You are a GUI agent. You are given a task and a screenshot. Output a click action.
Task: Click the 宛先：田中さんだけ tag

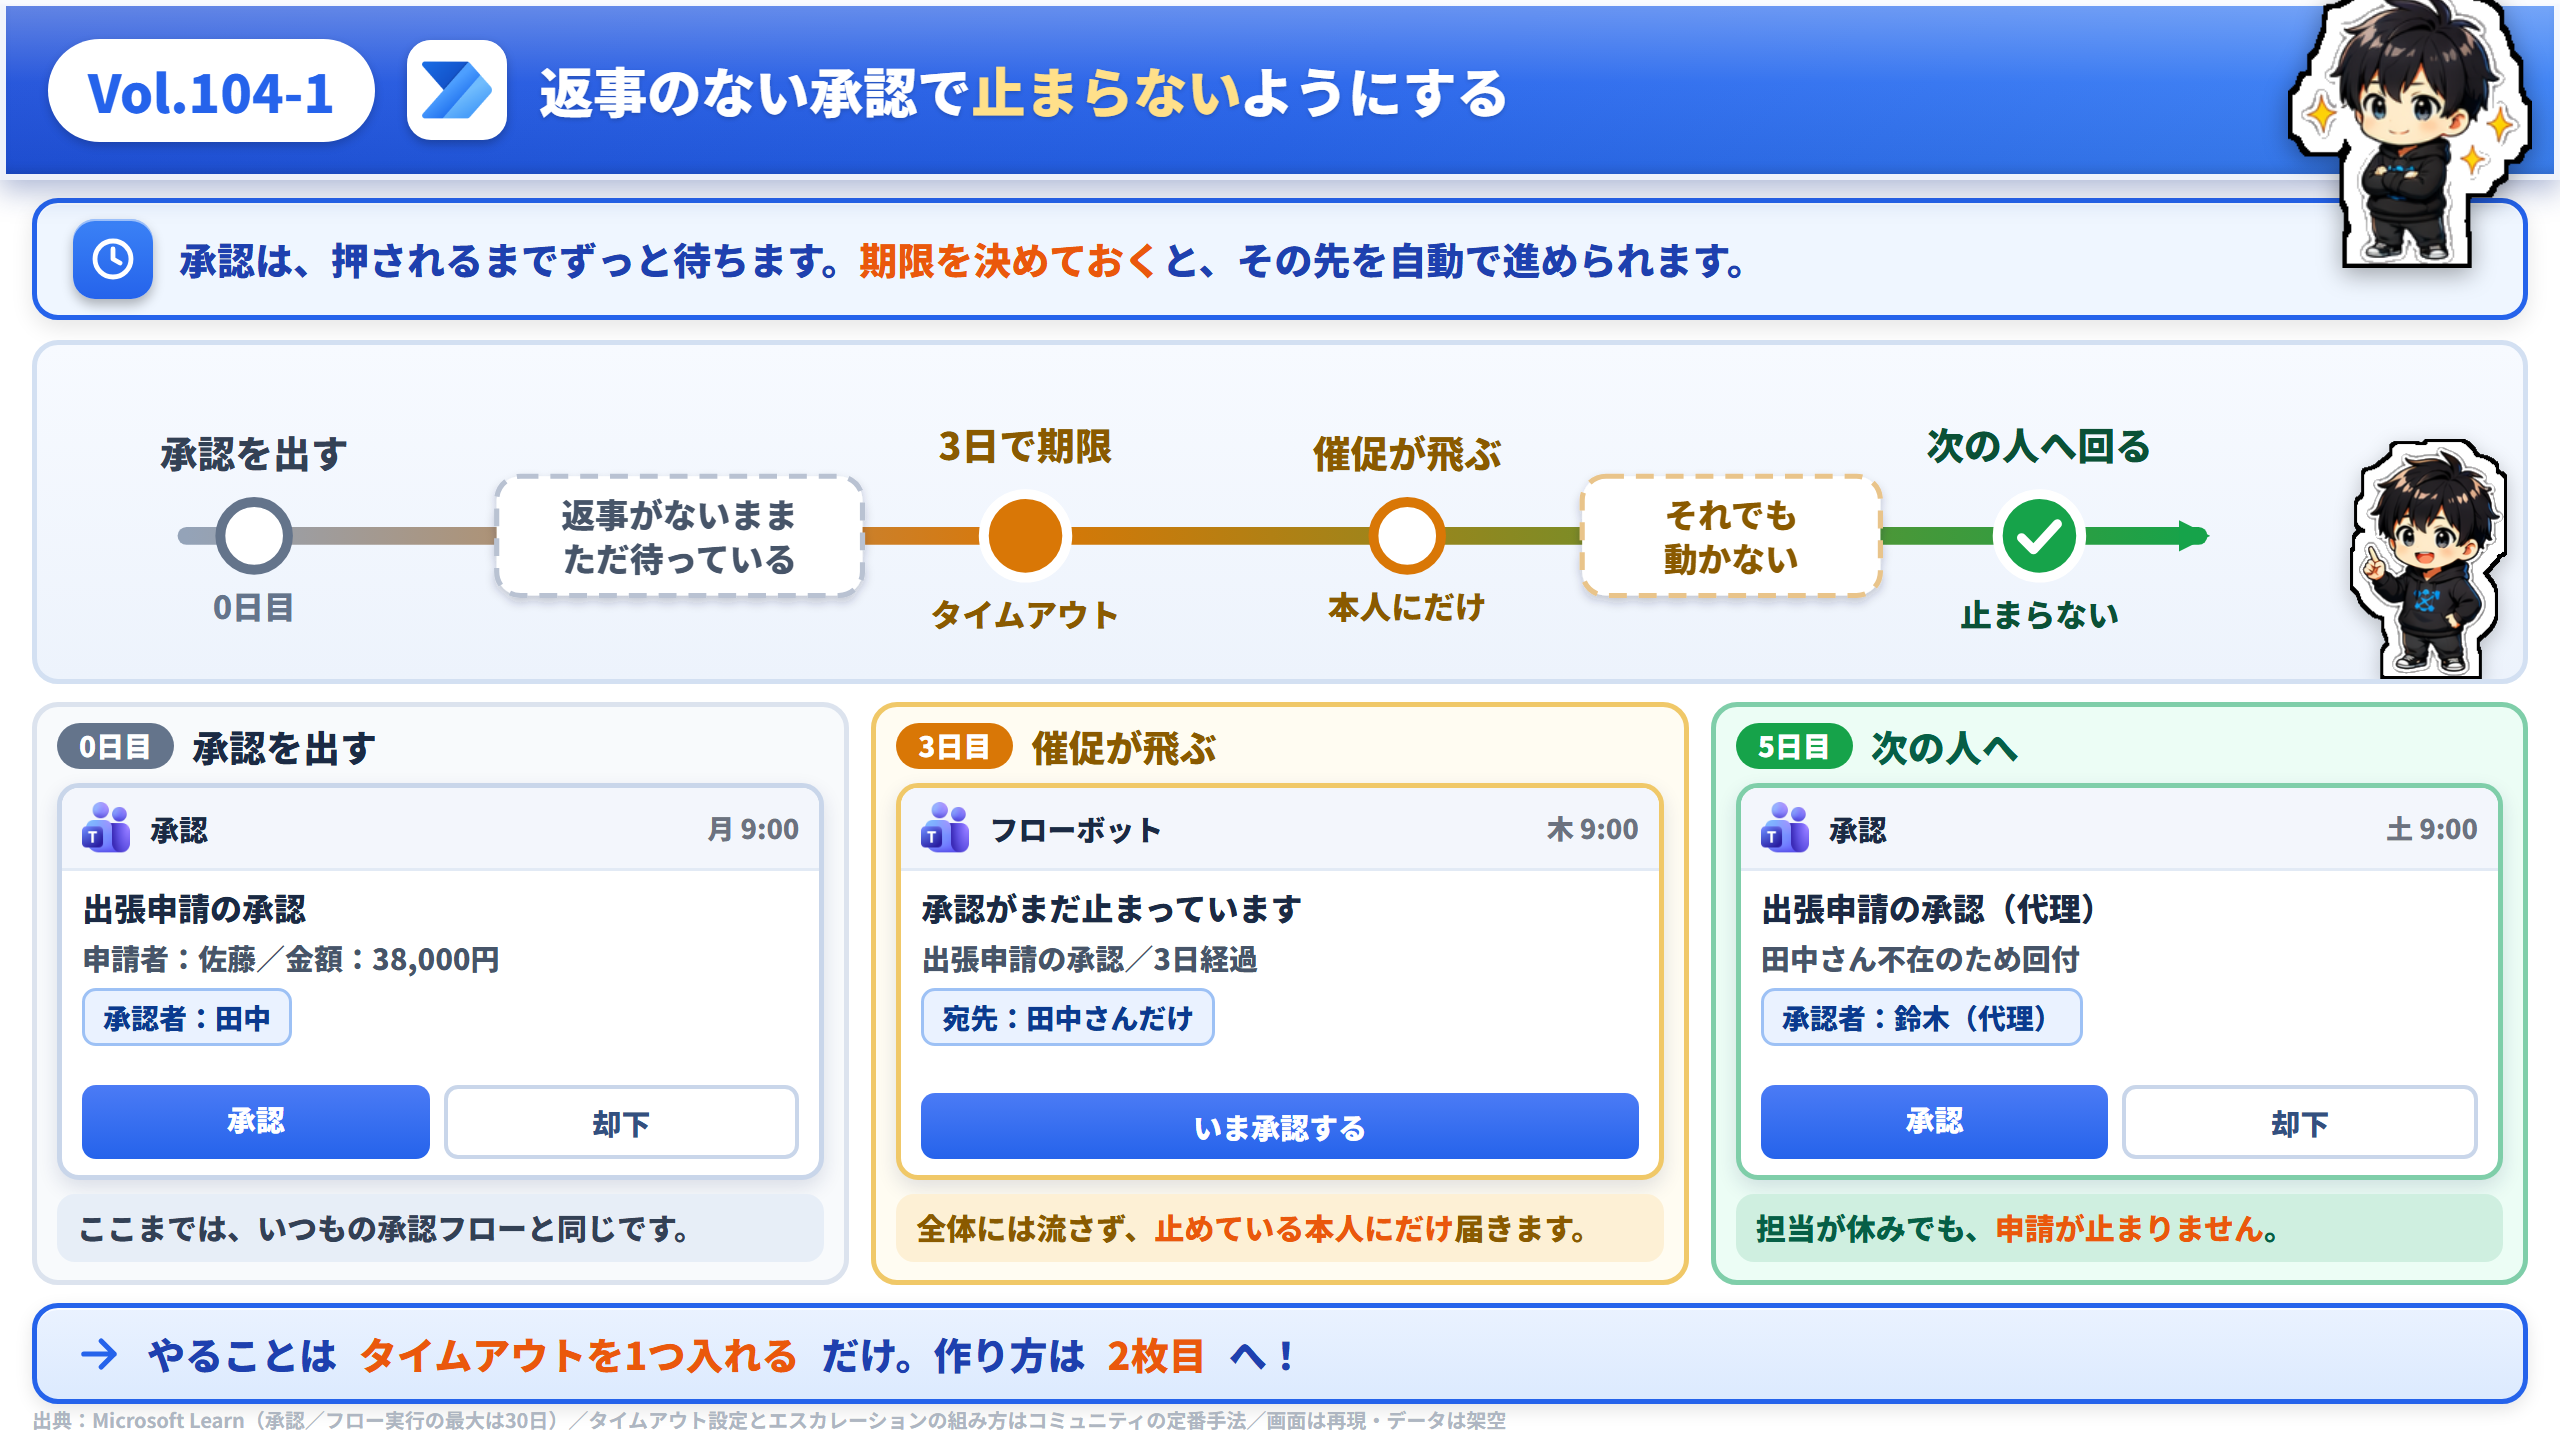pos(1068,1018)
